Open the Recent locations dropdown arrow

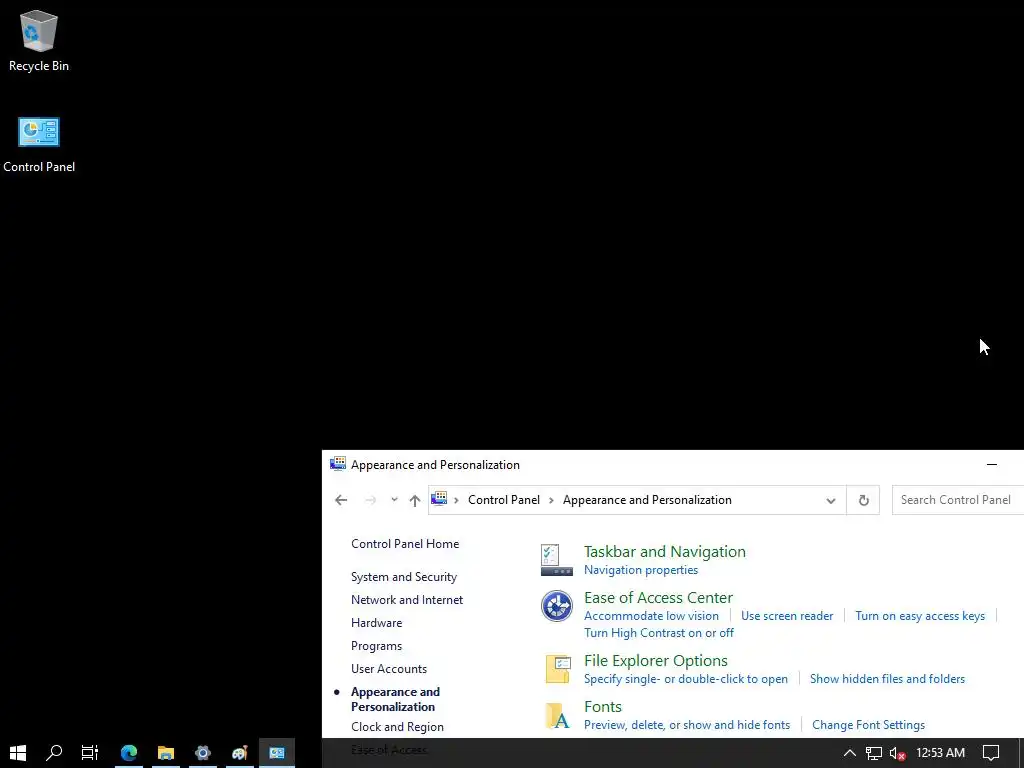[x=394, y=500]
